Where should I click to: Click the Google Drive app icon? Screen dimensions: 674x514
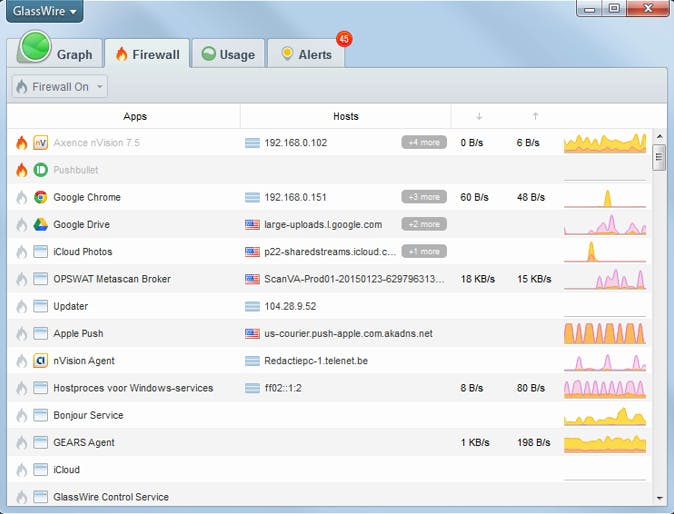click(x=40, y=224)
